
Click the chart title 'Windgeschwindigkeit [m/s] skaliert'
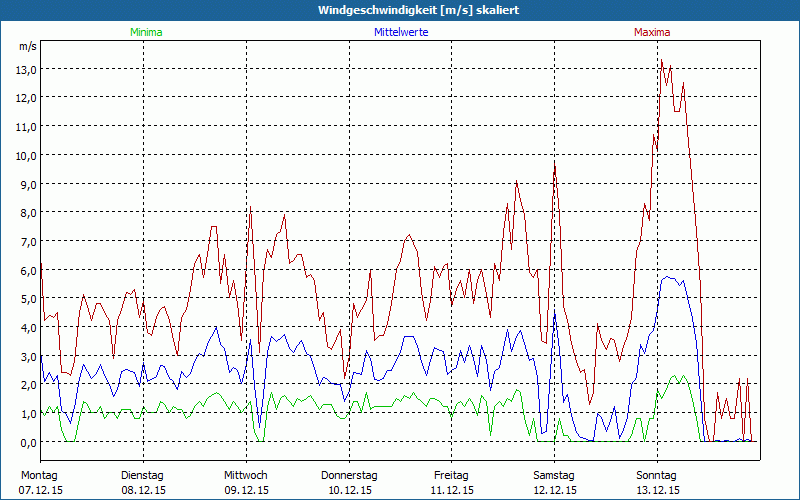pyautogui.click(x=418, y=10)
